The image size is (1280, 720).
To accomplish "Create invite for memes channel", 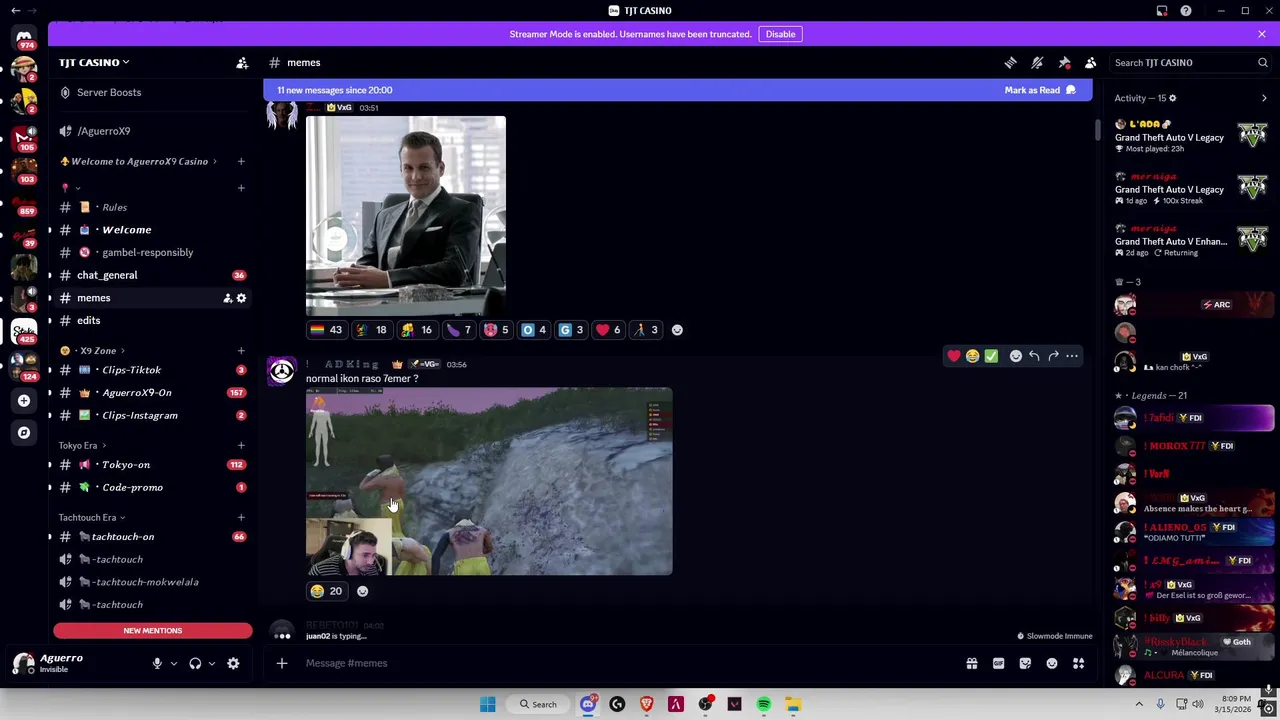I will point(227,298).
